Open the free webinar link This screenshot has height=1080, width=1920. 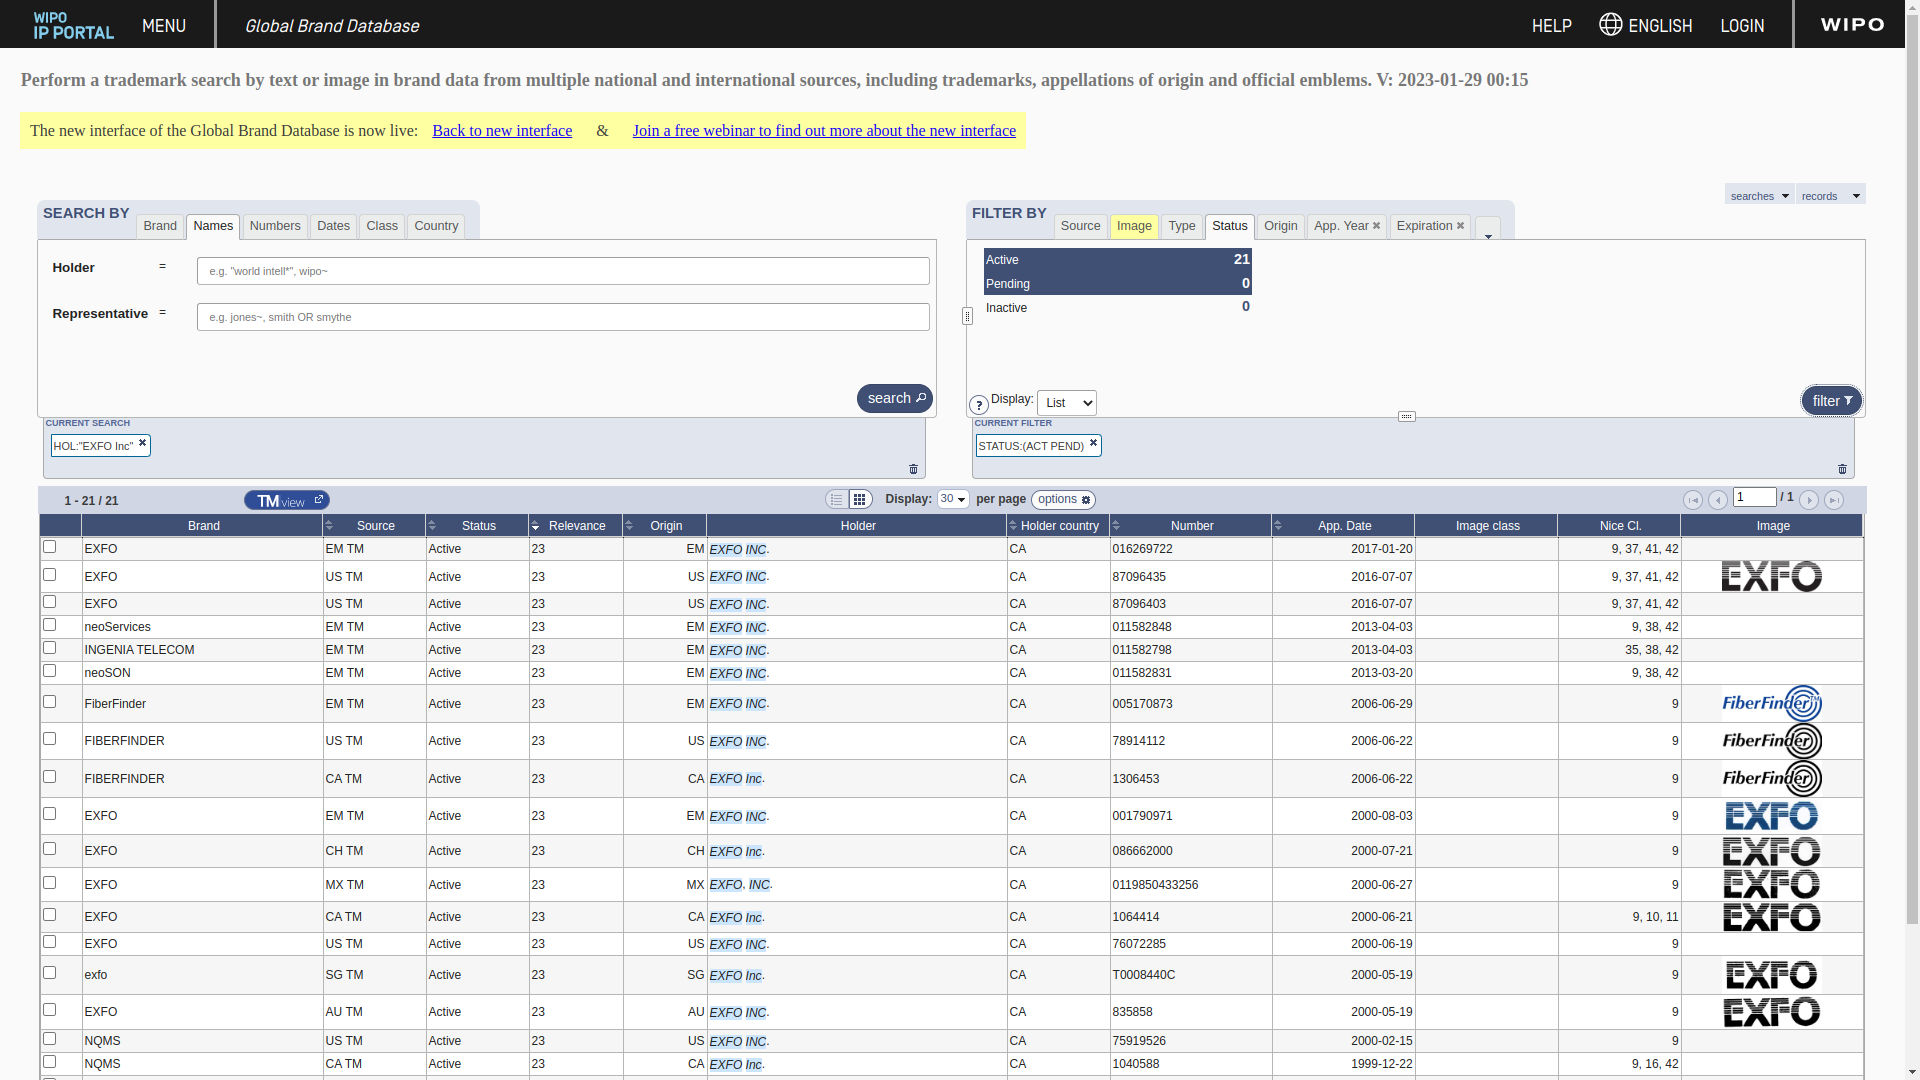(x=824, y=130)
